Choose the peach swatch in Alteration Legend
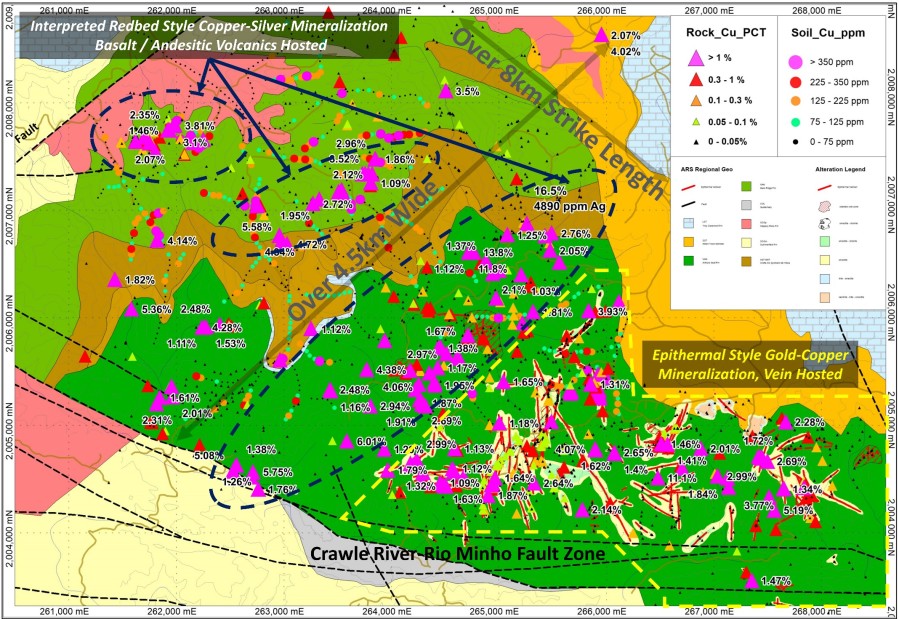This screenshot has width=899, height=619. [x=823, y=297]
